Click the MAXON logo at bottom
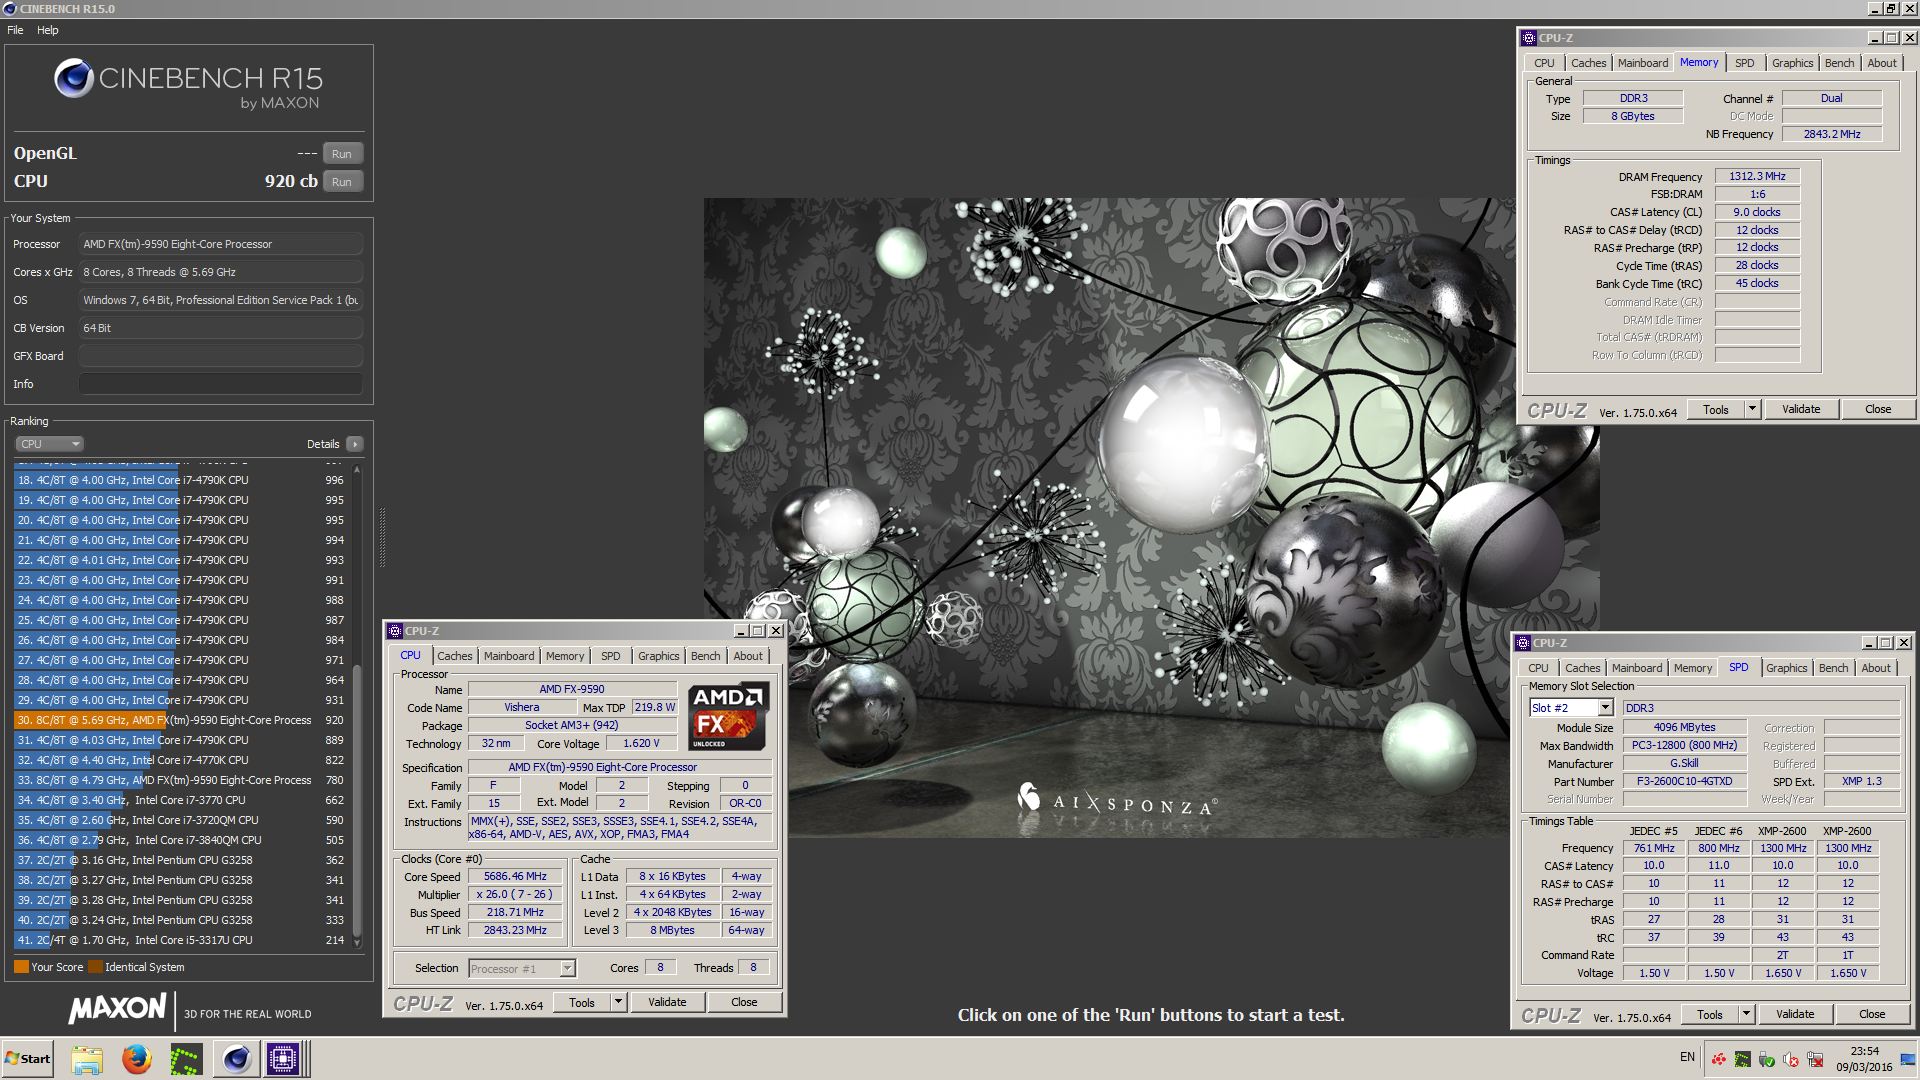Screen dimensions: 1920x1080 pyautogui.click(x=118, y=1009)
